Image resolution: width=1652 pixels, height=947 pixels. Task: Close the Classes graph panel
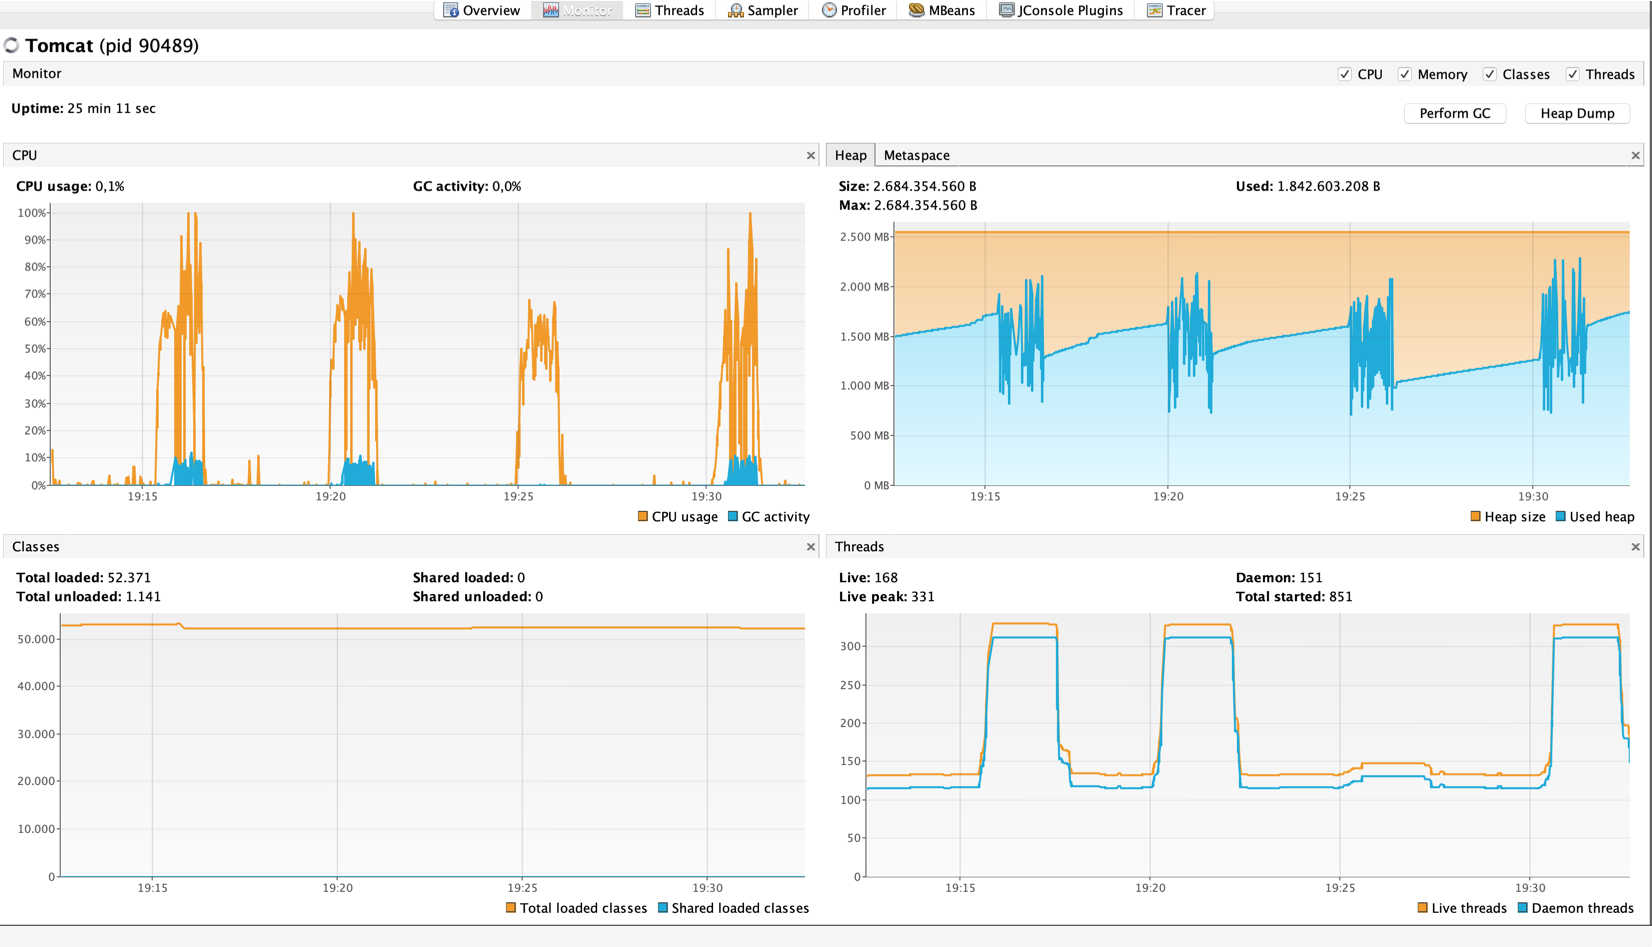(x=811, y=547)
